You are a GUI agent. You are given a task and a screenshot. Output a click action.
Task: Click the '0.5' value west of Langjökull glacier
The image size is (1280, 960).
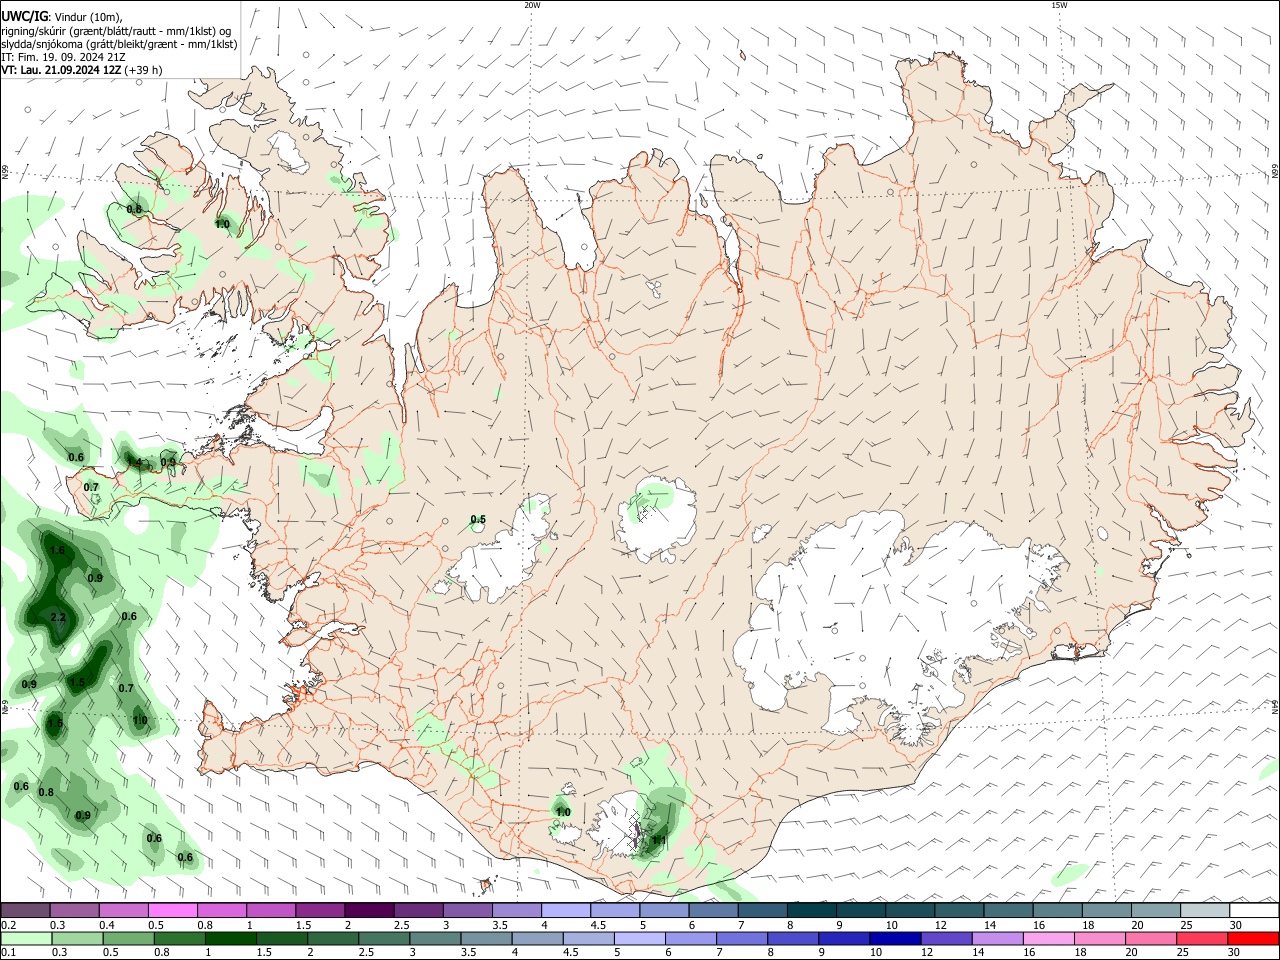click(x=478, y=519)
